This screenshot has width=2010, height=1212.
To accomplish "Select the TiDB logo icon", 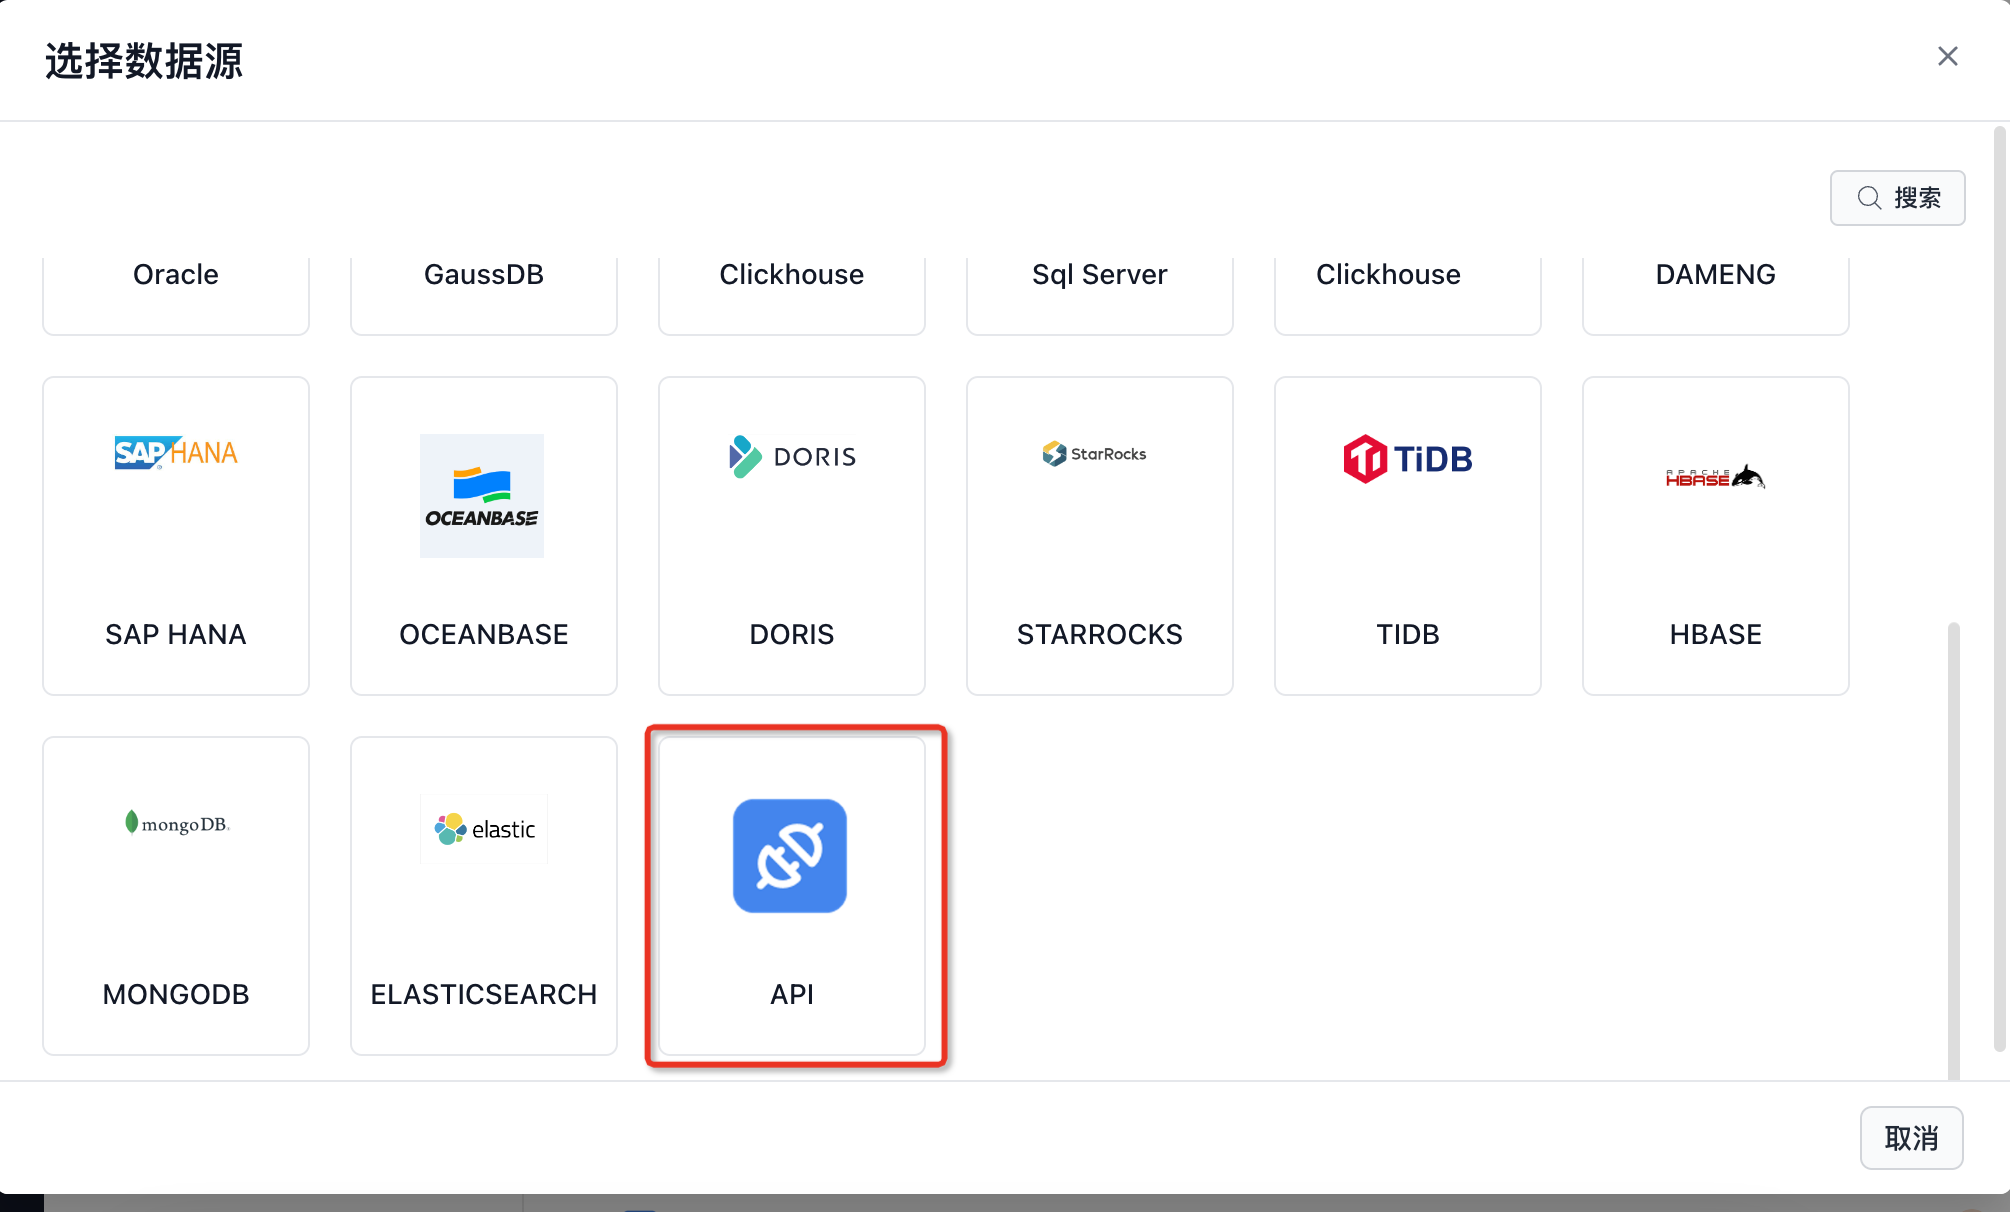I will 1407,459.
